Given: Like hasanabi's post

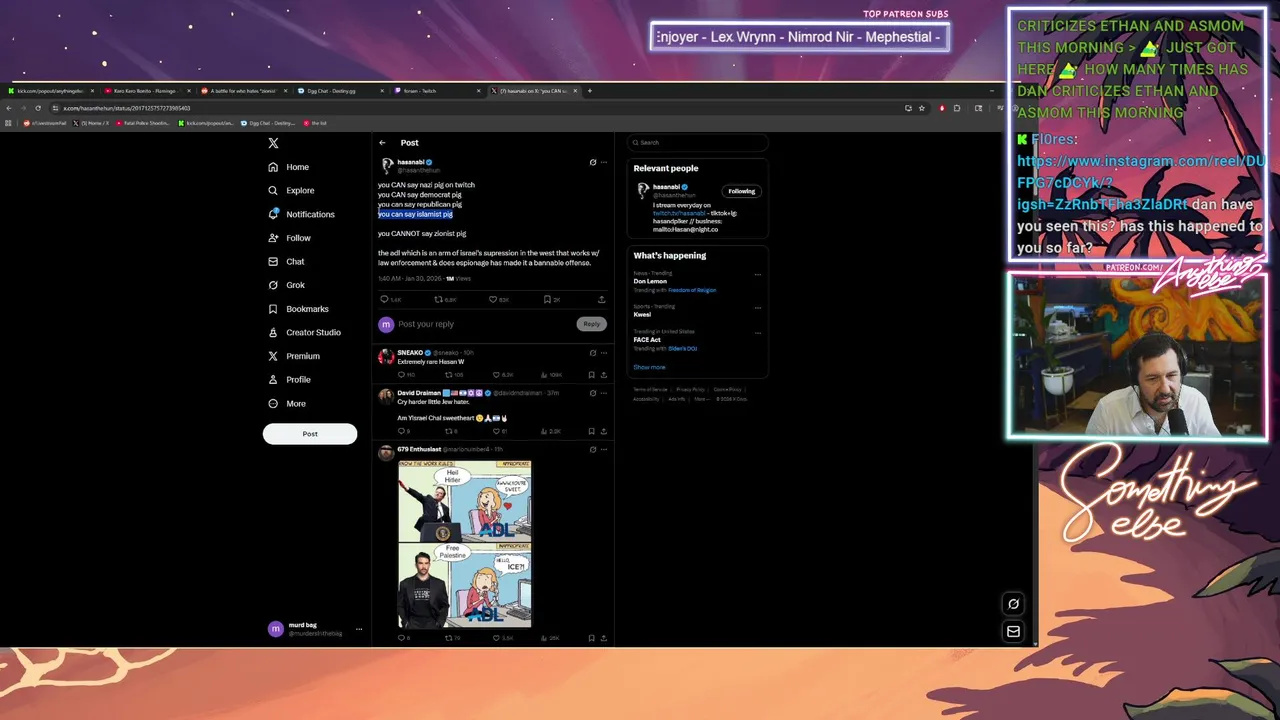Looking at the screenshot, I should tap(493, 299).
